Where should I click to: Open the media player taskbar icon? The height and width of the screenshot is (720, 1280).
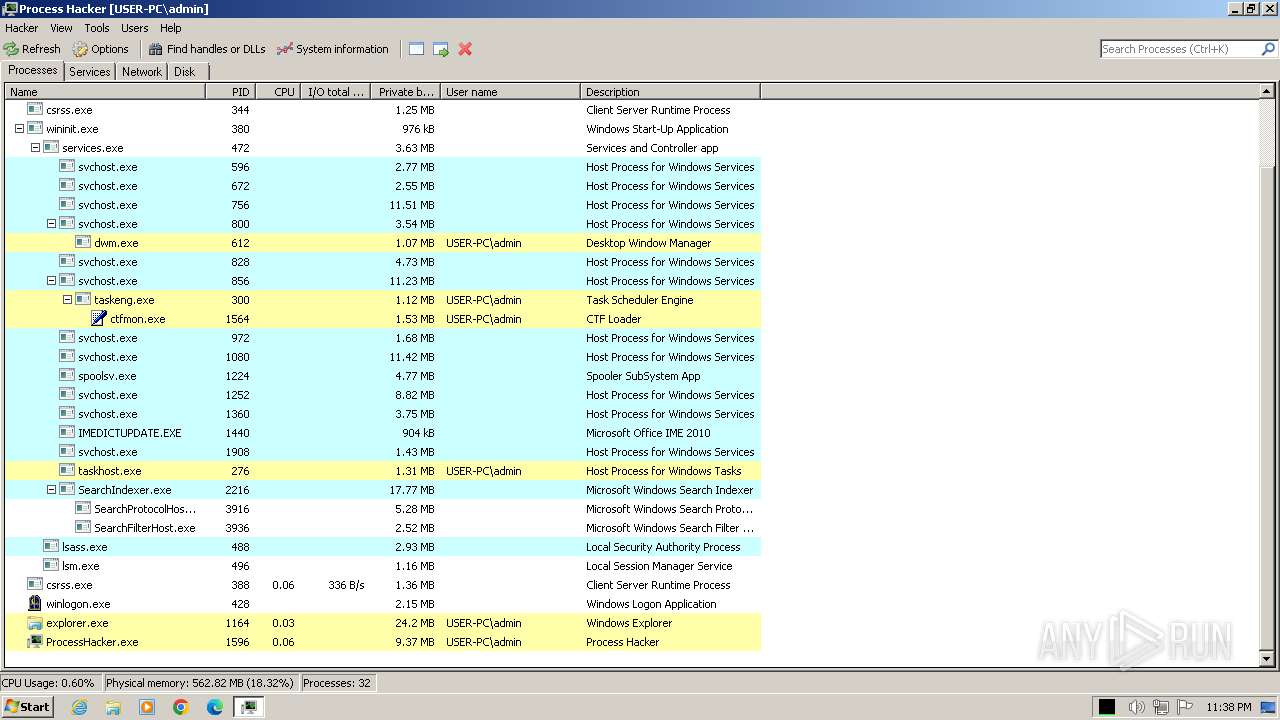147,707
